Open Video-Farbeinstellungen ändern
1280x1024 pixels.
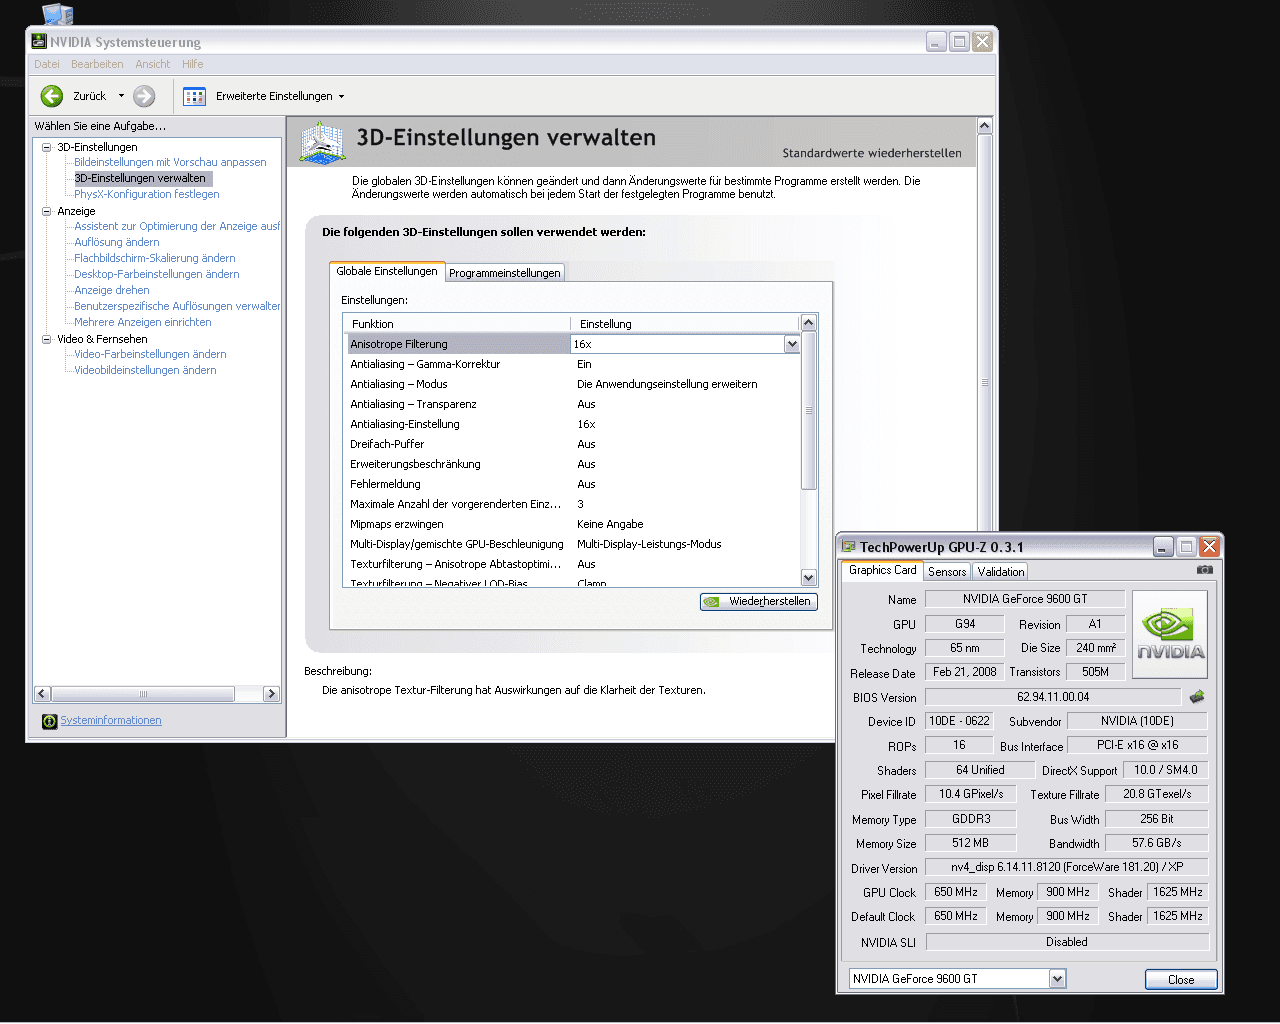pyautogui.click(x=150, y=354)
